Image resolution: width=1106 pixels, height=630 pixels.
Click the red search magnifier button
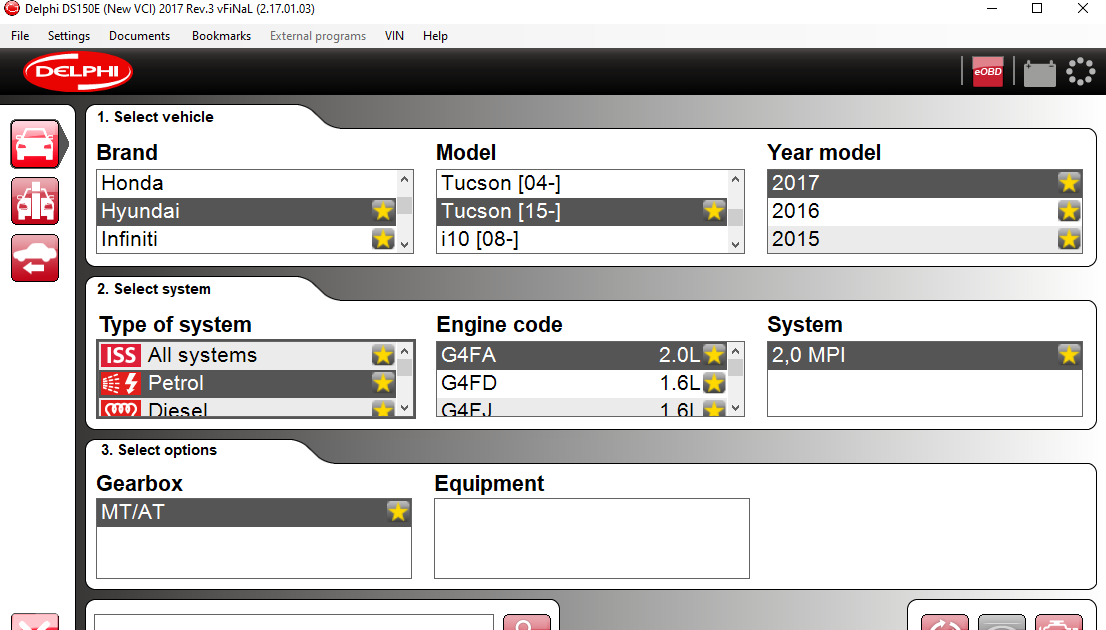click(526, 622)
